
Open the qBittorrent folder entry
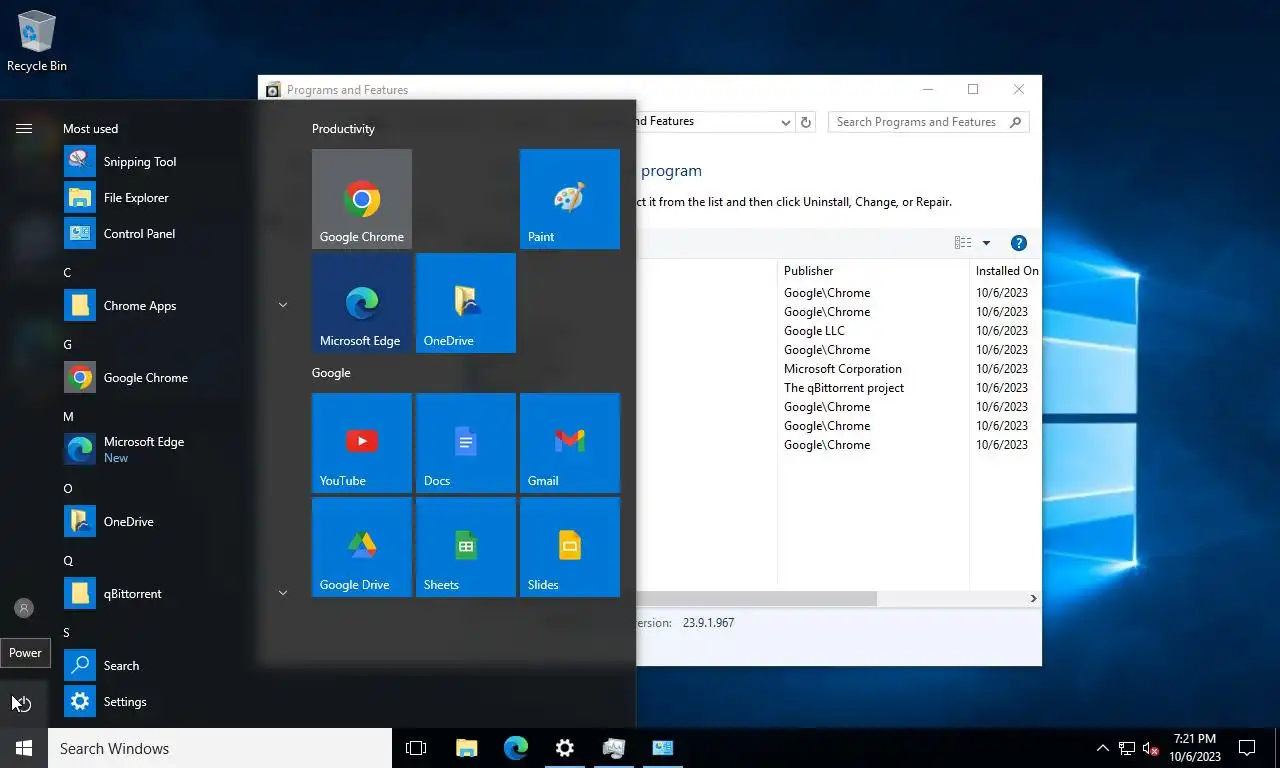pos(175,594)
